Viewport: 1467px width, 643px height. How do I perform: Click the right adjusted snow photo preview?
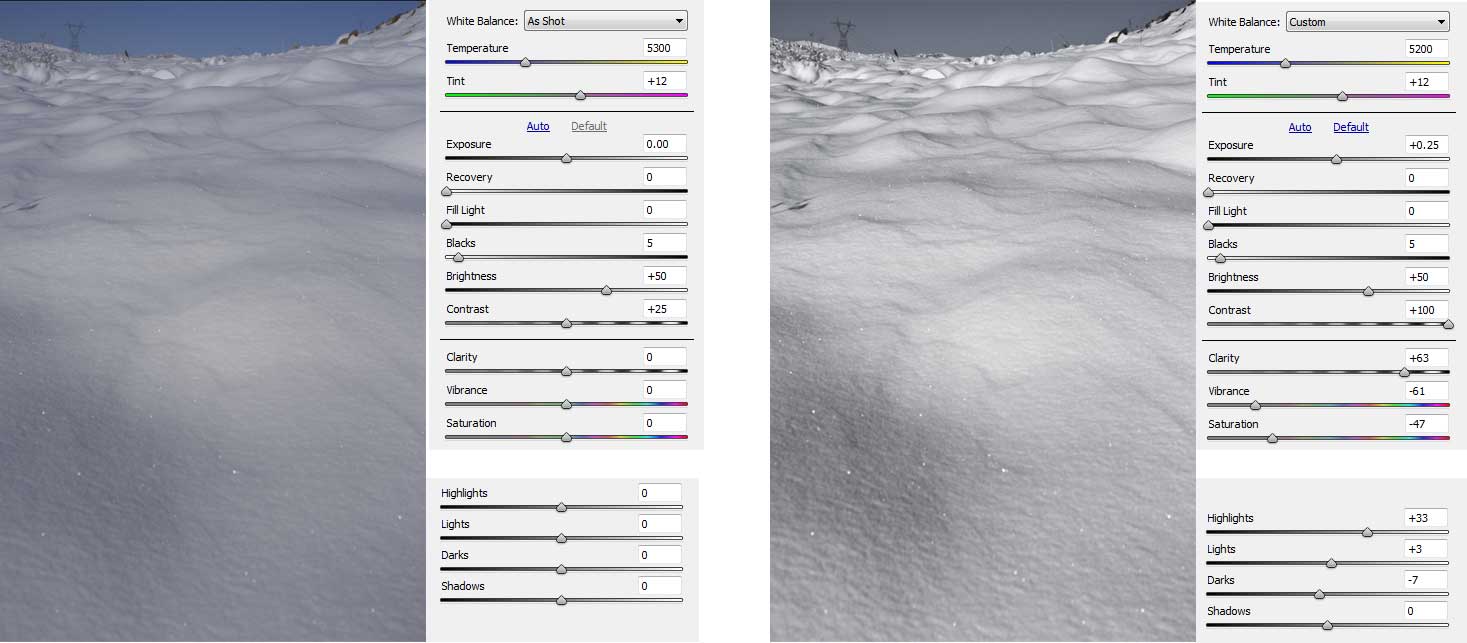point(983,321)
